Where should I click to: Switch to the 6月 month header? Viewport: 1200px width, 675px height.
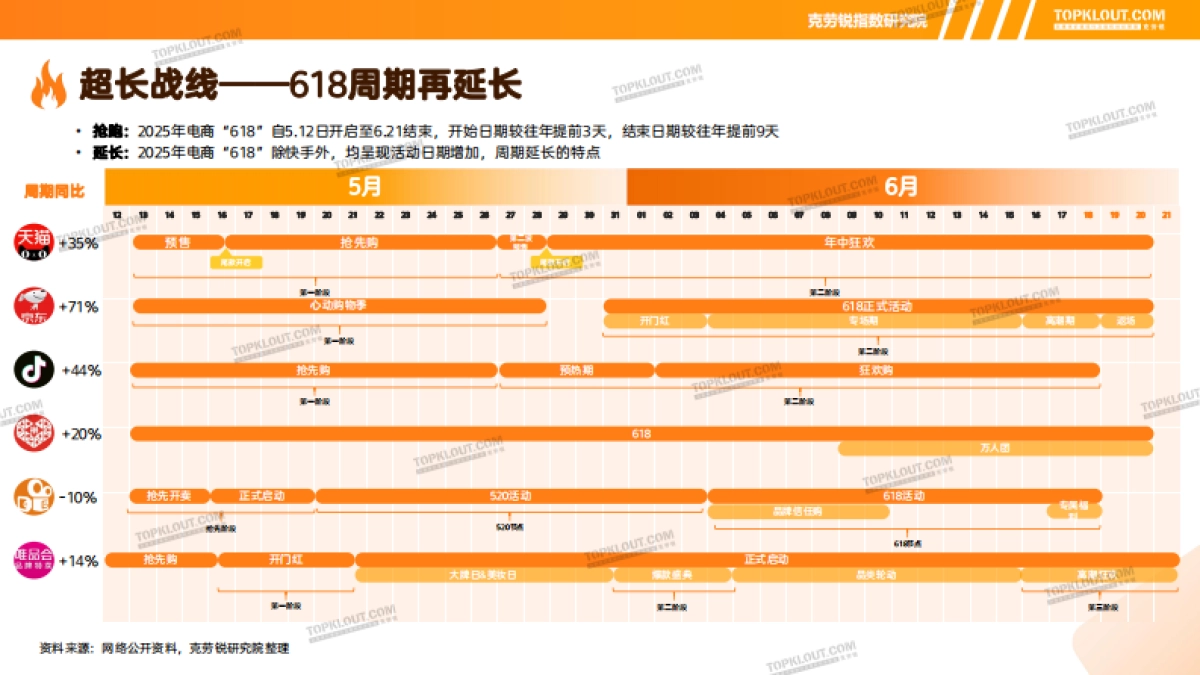tap(900, 185)
